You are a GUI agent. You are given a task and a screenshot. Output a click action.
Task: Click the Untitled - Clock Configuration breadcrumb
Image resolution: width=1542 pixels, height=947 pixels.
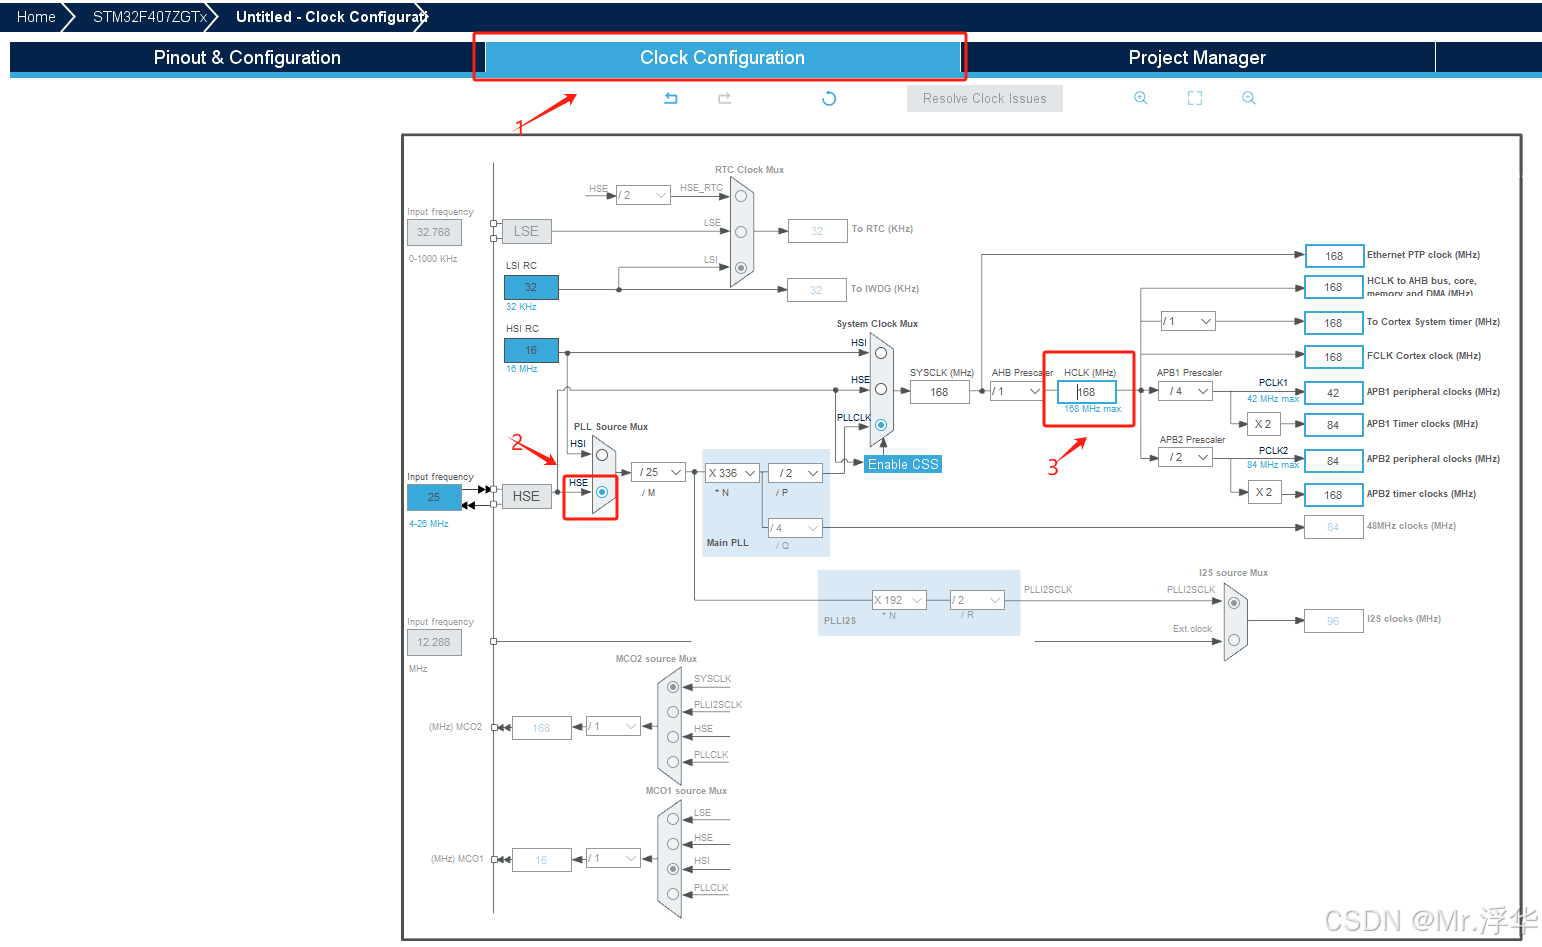coord(331,17)
